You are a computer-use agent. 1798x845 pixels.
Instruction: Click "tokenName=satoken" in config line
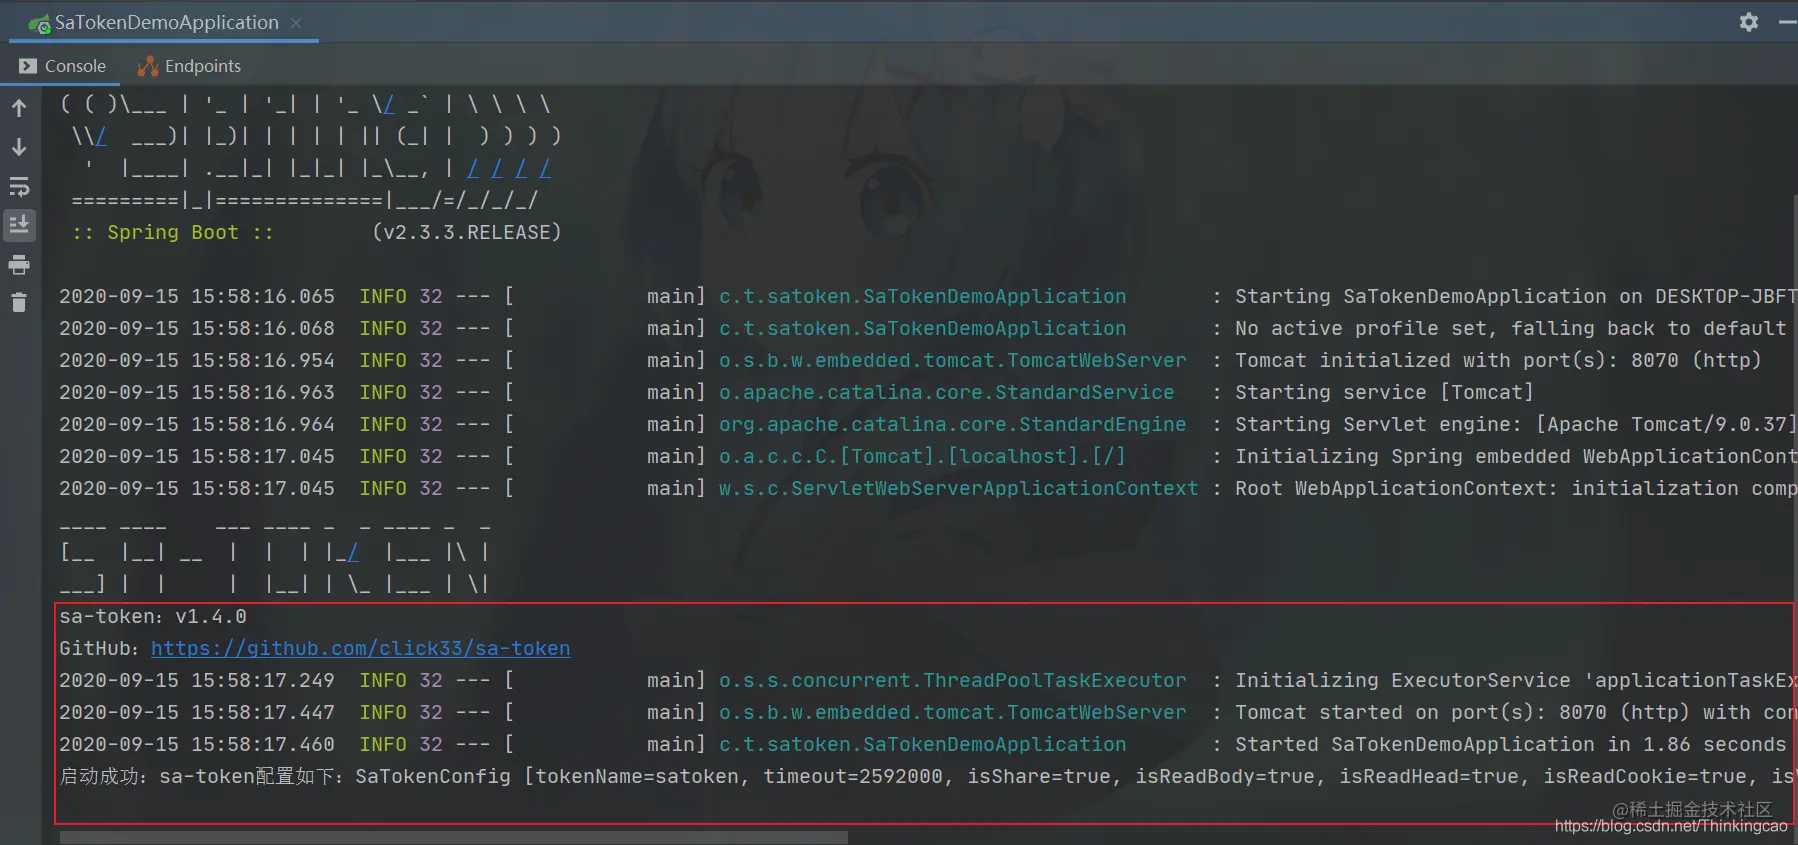[641, 776]
